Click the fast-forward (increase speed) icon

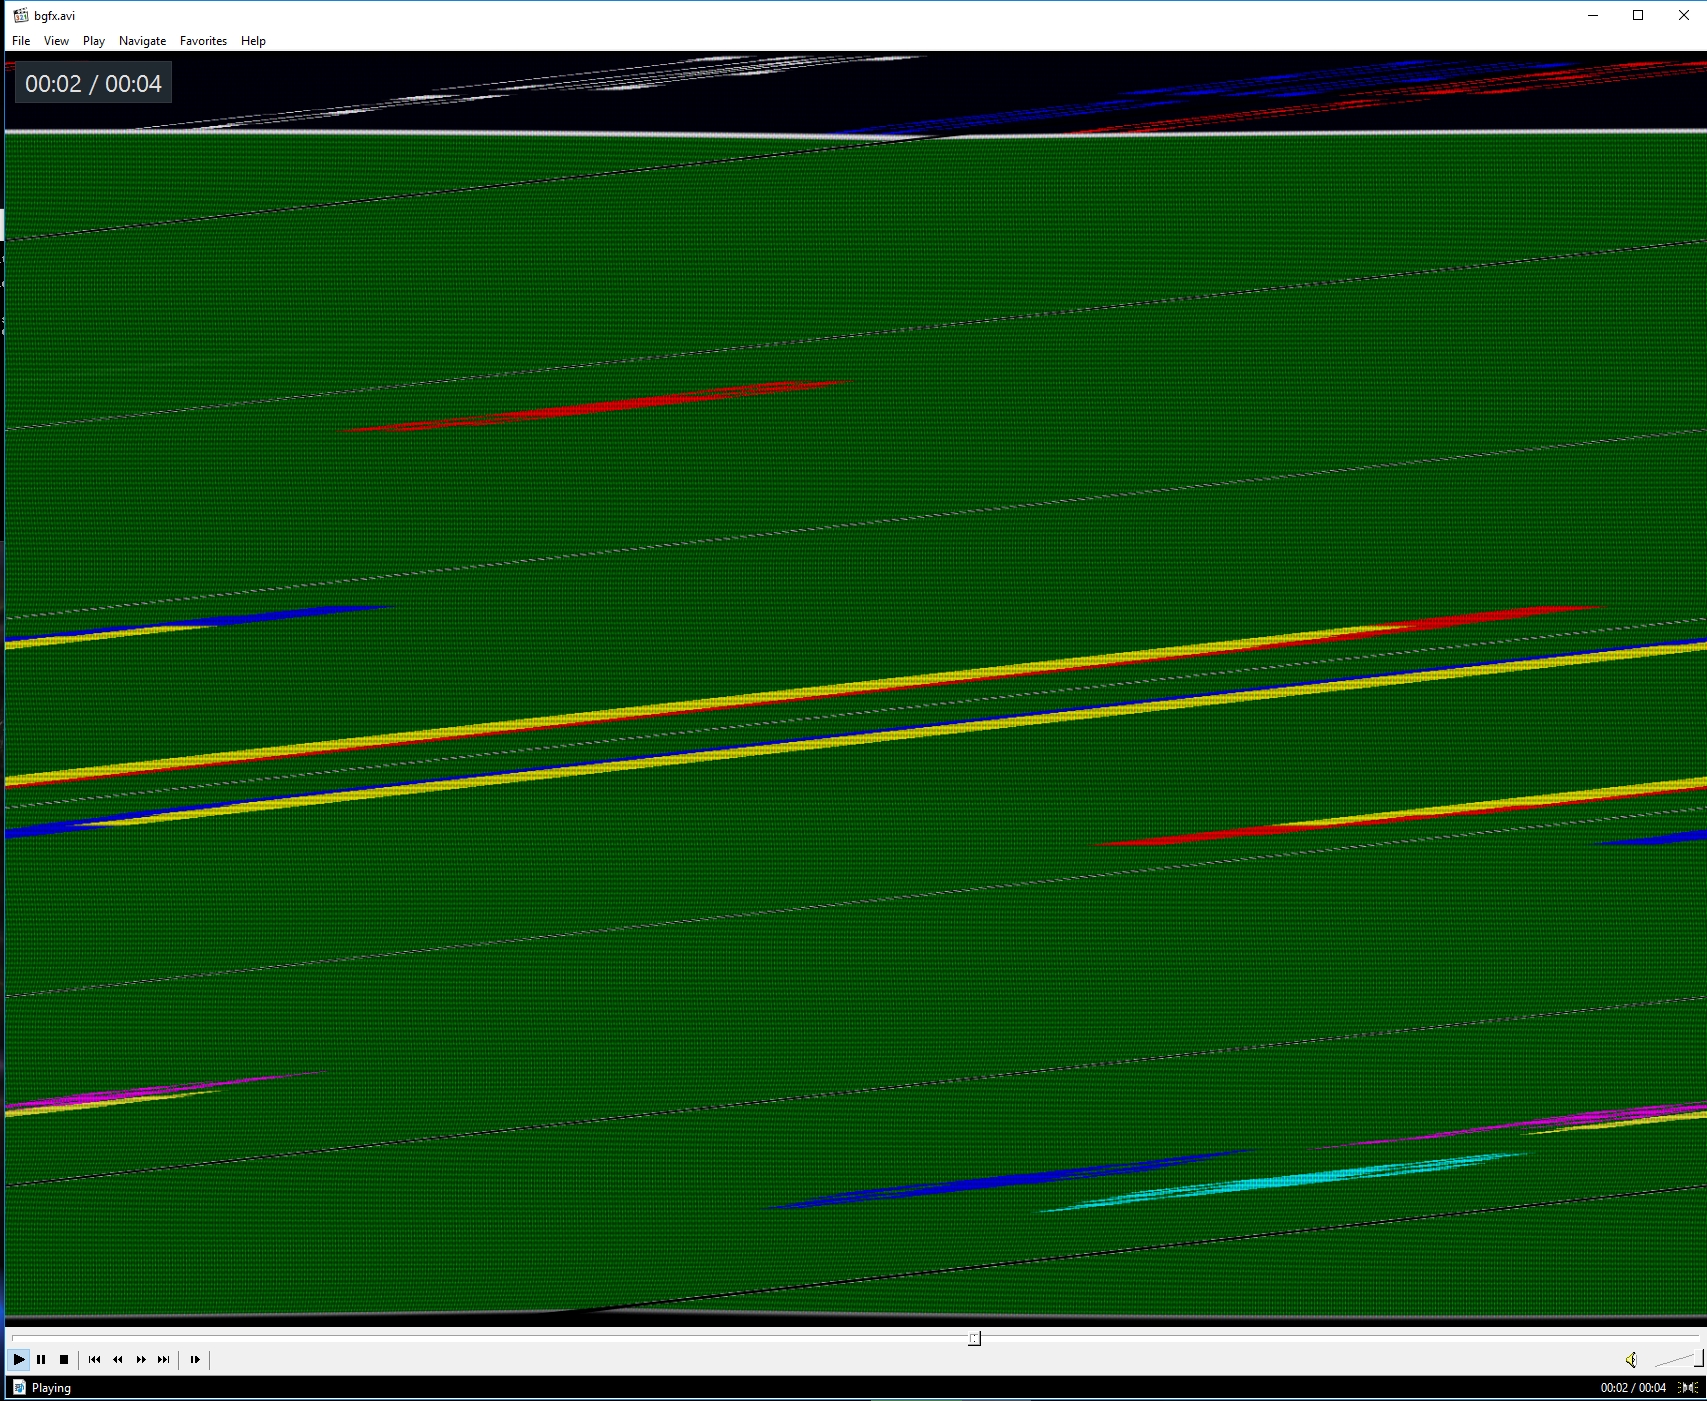point(141,1359)
